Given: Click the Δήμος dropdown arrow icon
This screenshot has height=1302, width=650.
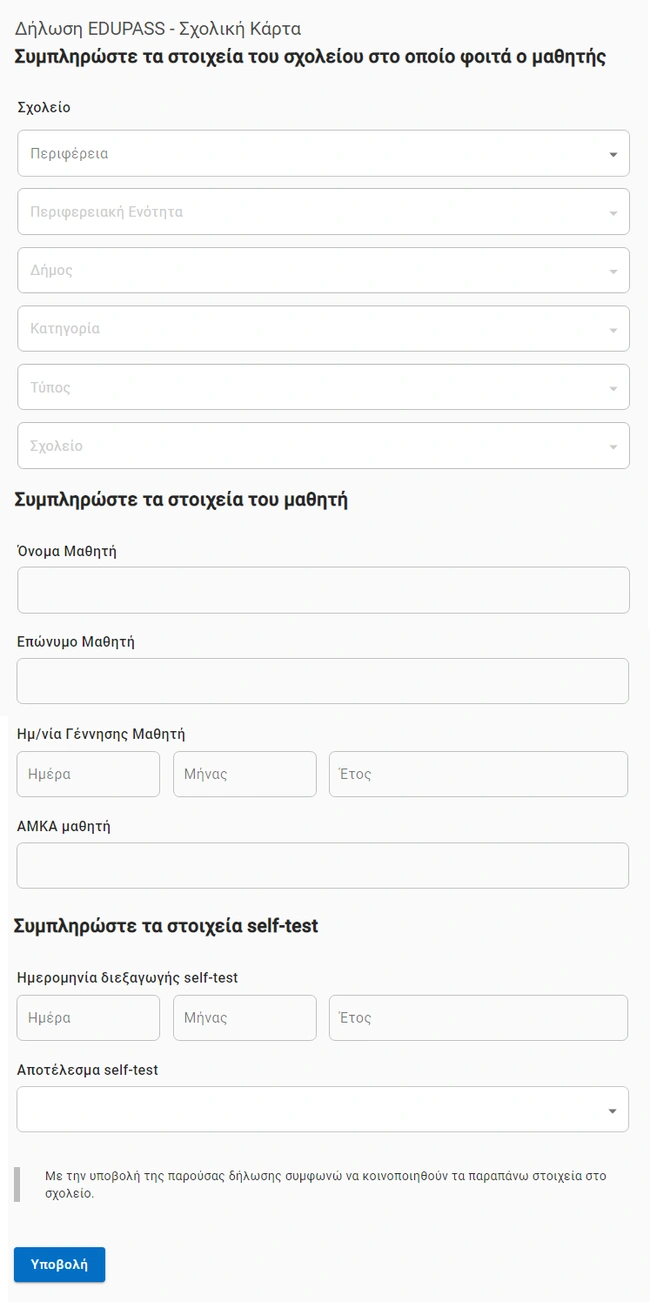Looking at the screenshot, I should [612, 271].
